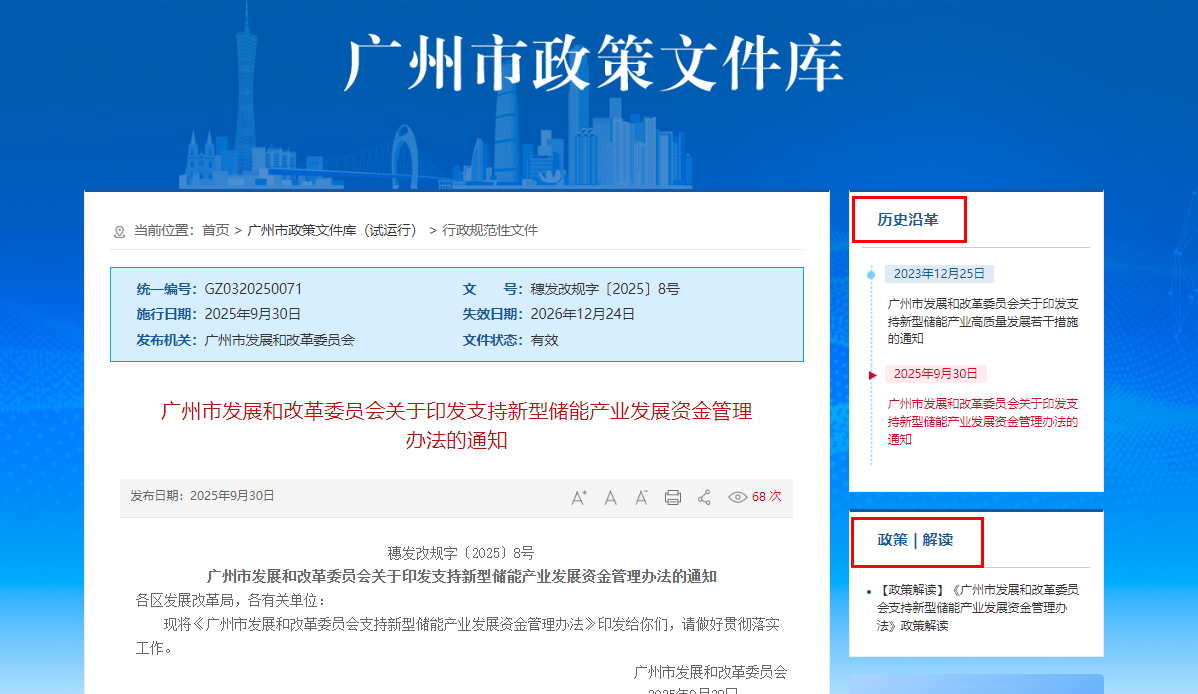Viewport: 1198px width, 694px height.
Task: Open 广州市政策文件库（试运行） breadcrumb link
Action: (x=333, y=230)
